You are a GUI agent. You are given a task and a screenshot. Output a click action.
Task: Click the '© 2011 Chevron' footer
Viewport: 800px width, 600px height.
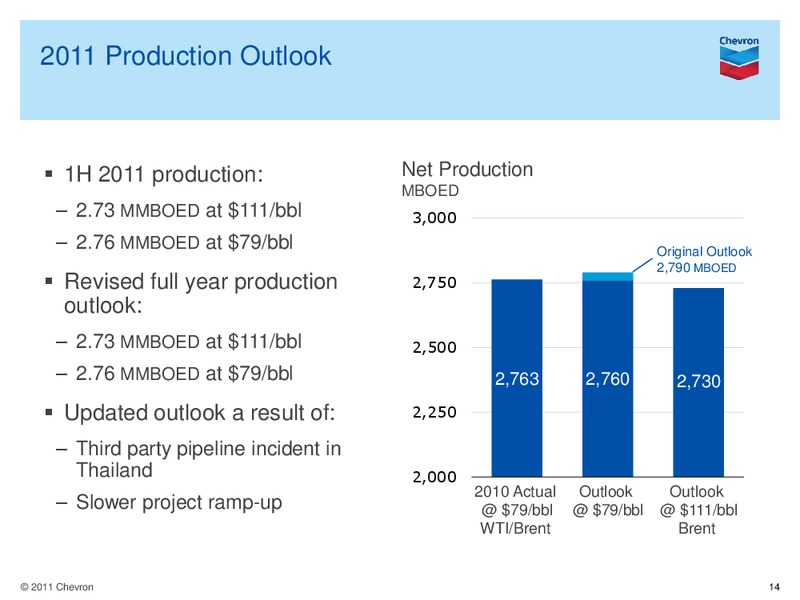pyautogui.click(x=57, y=587)
